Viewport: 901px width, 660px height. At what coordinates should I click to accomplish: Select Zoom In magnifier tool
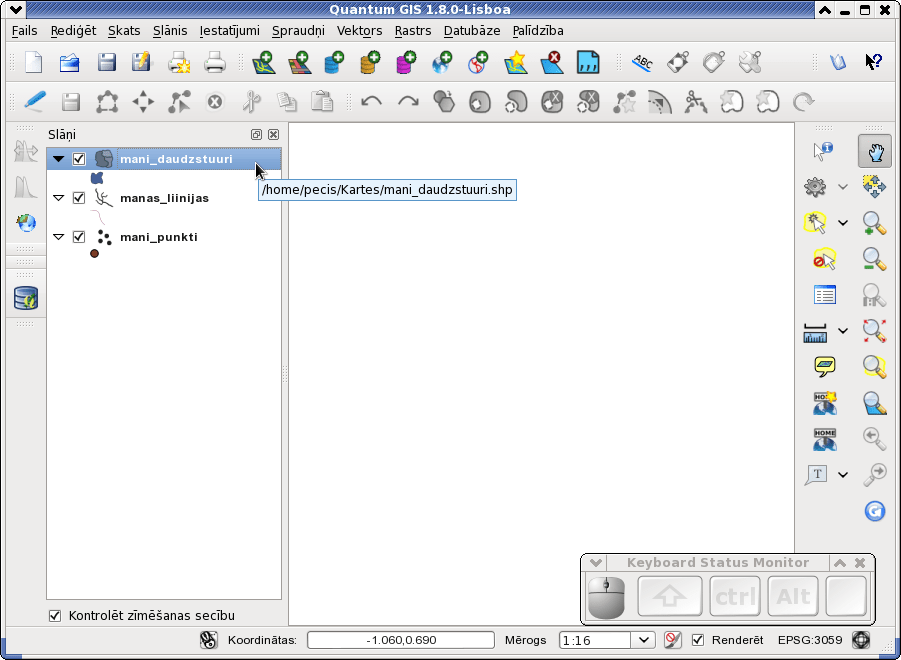(874, 223)
